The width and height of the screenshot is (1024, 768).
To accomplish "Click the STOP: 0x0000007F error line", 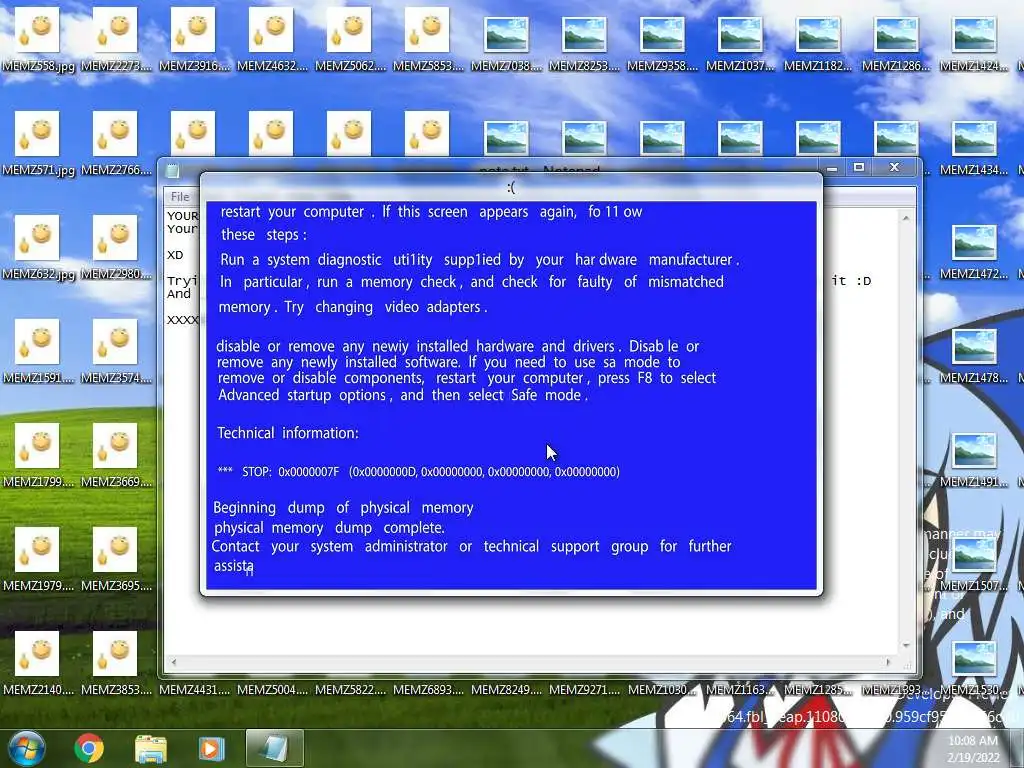I will [419, 472].
